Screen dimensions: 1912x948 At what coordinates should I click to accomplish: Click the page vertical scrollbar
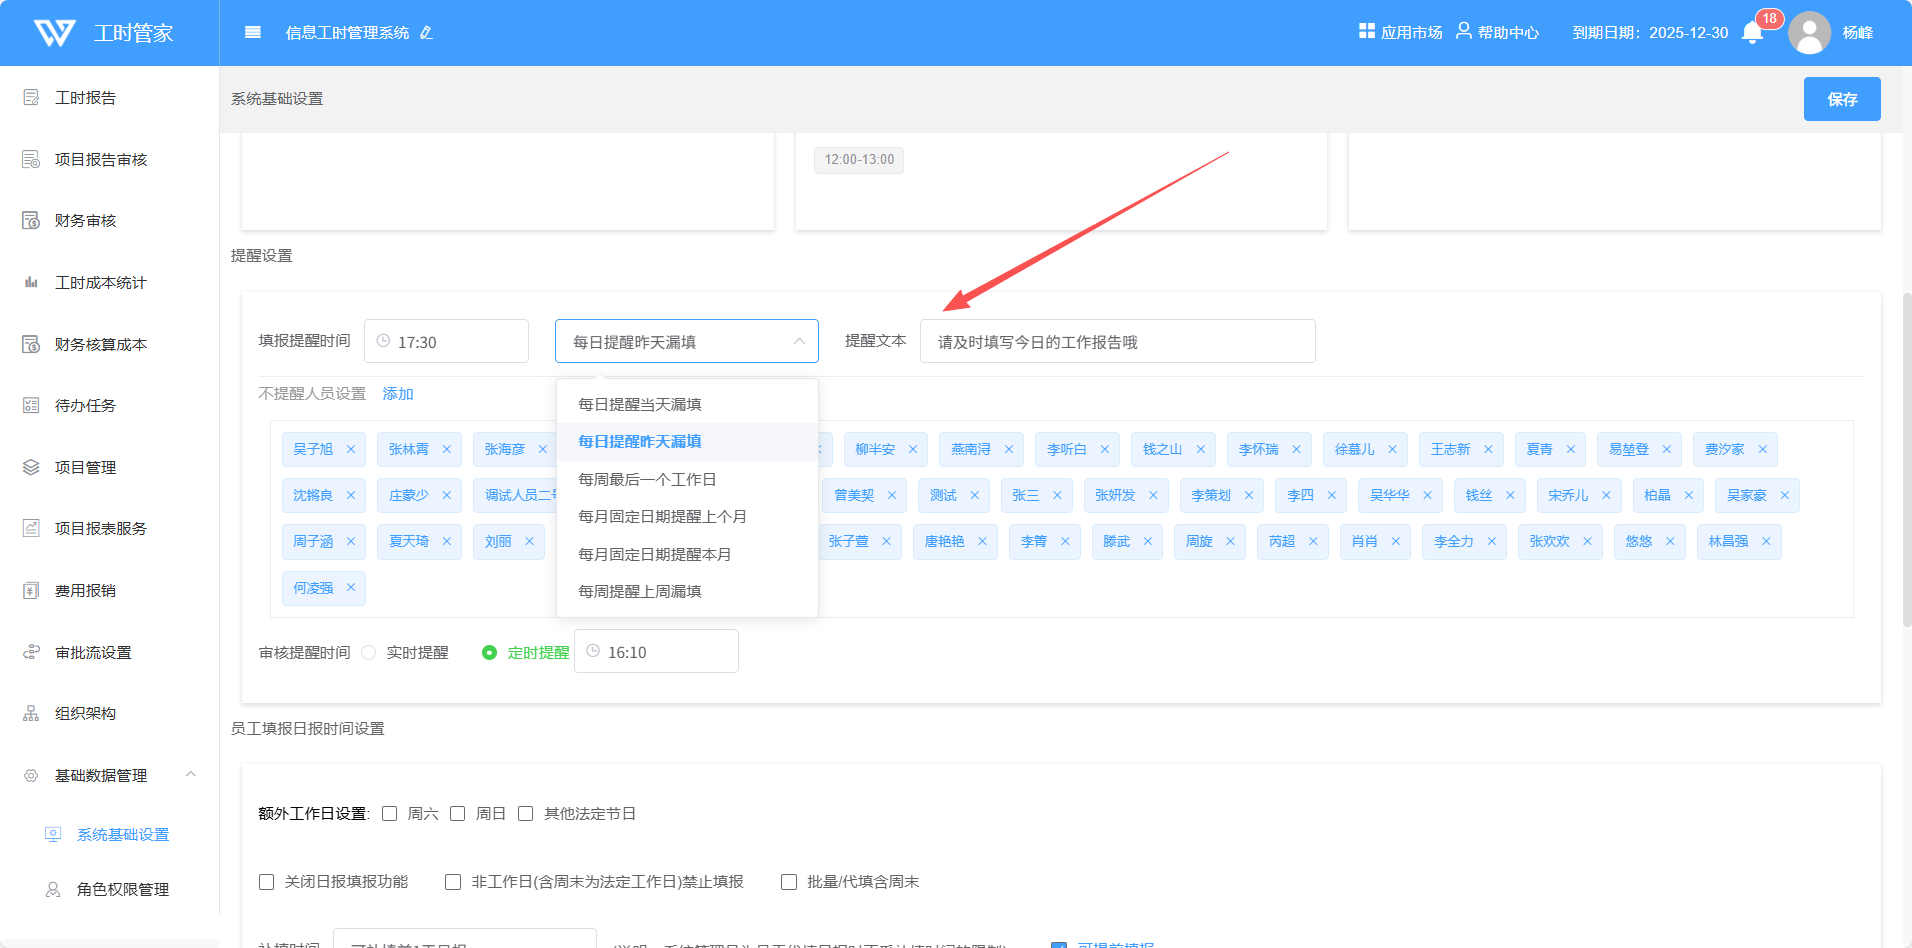point(1906,460)
